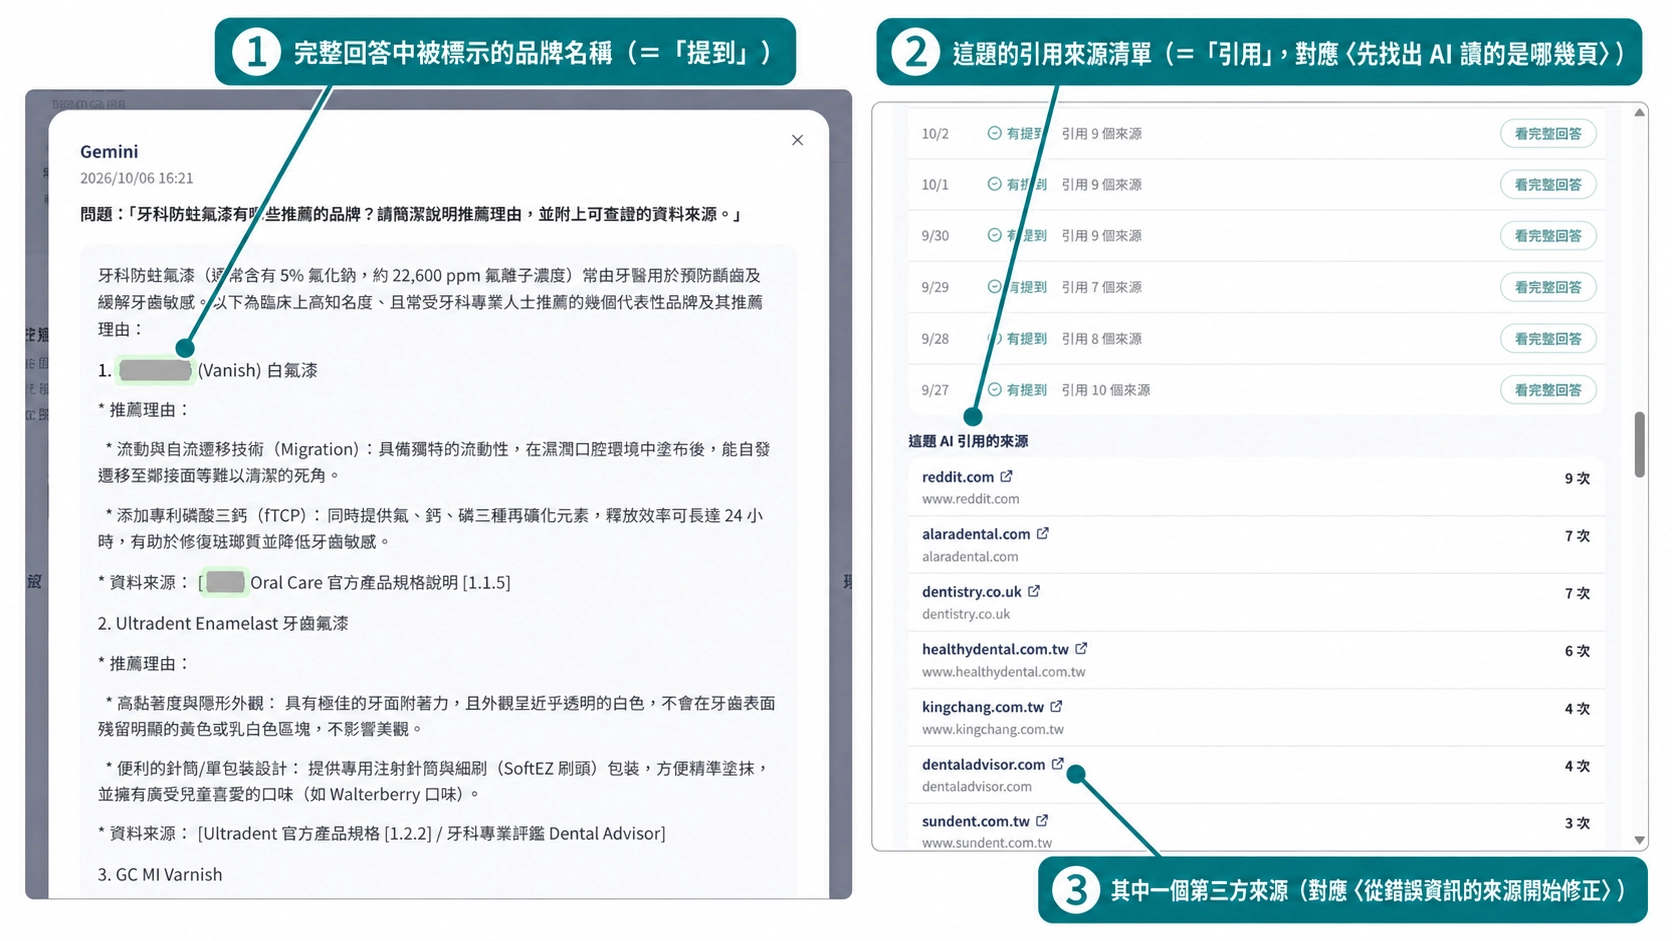Image resolution: width=1672 pixels, height=941 pixels.
Task: Open kingchang.com.tw external link icon
Action: (x=1056, y=706)
